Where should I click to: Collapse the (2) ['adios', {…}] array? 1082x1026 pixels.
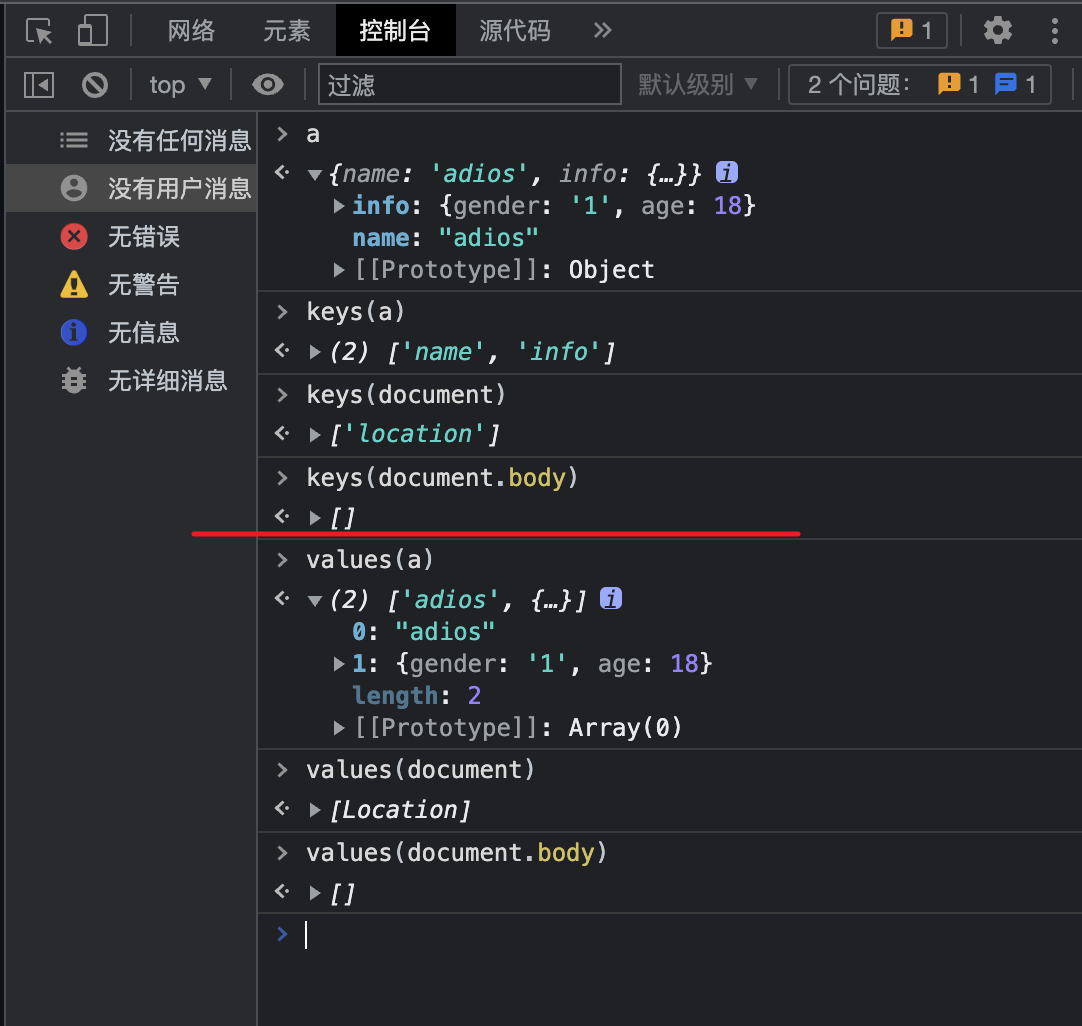coord(315,600)
